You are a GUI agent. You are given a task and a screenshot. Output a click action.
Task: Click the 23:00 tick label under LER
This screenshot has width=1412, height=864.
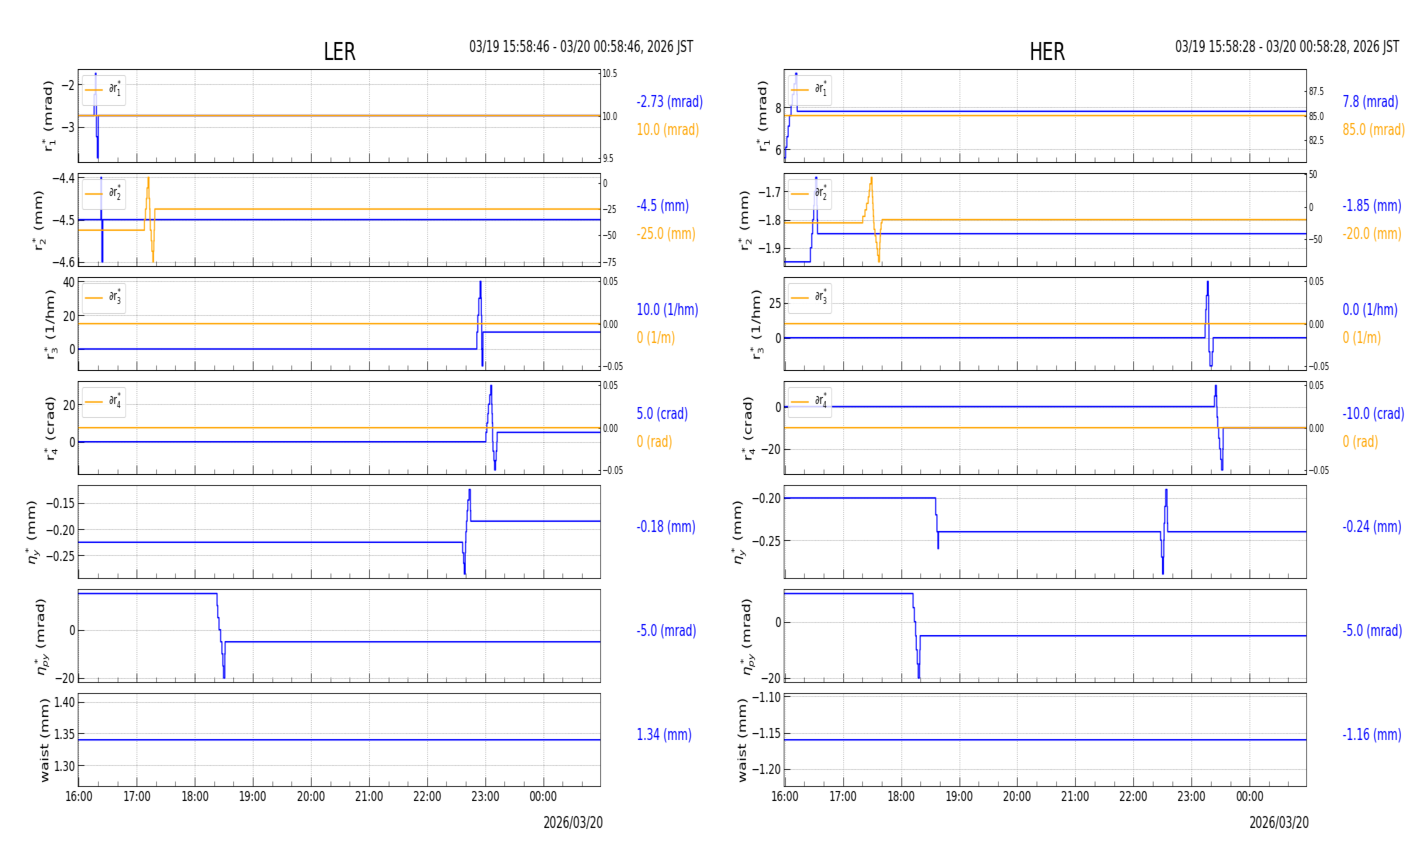pyautogui.click(x=485, y=797)
